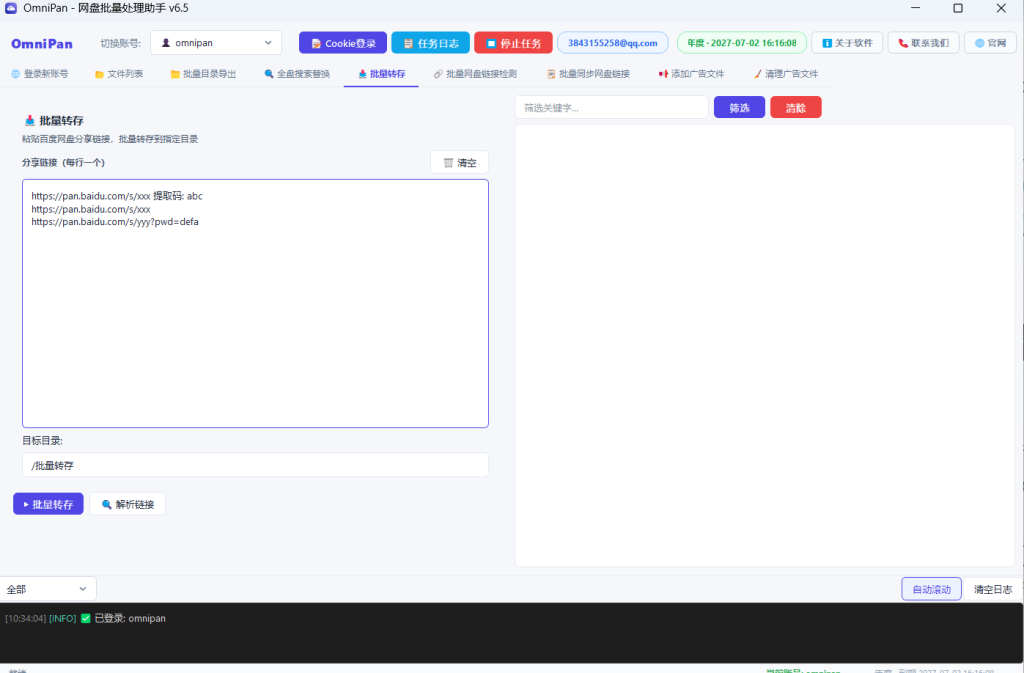Image resolution: width=1024 pixels, height=673 pixels.
Task: Visit 官网 website button
Action: tap(990, 43)
